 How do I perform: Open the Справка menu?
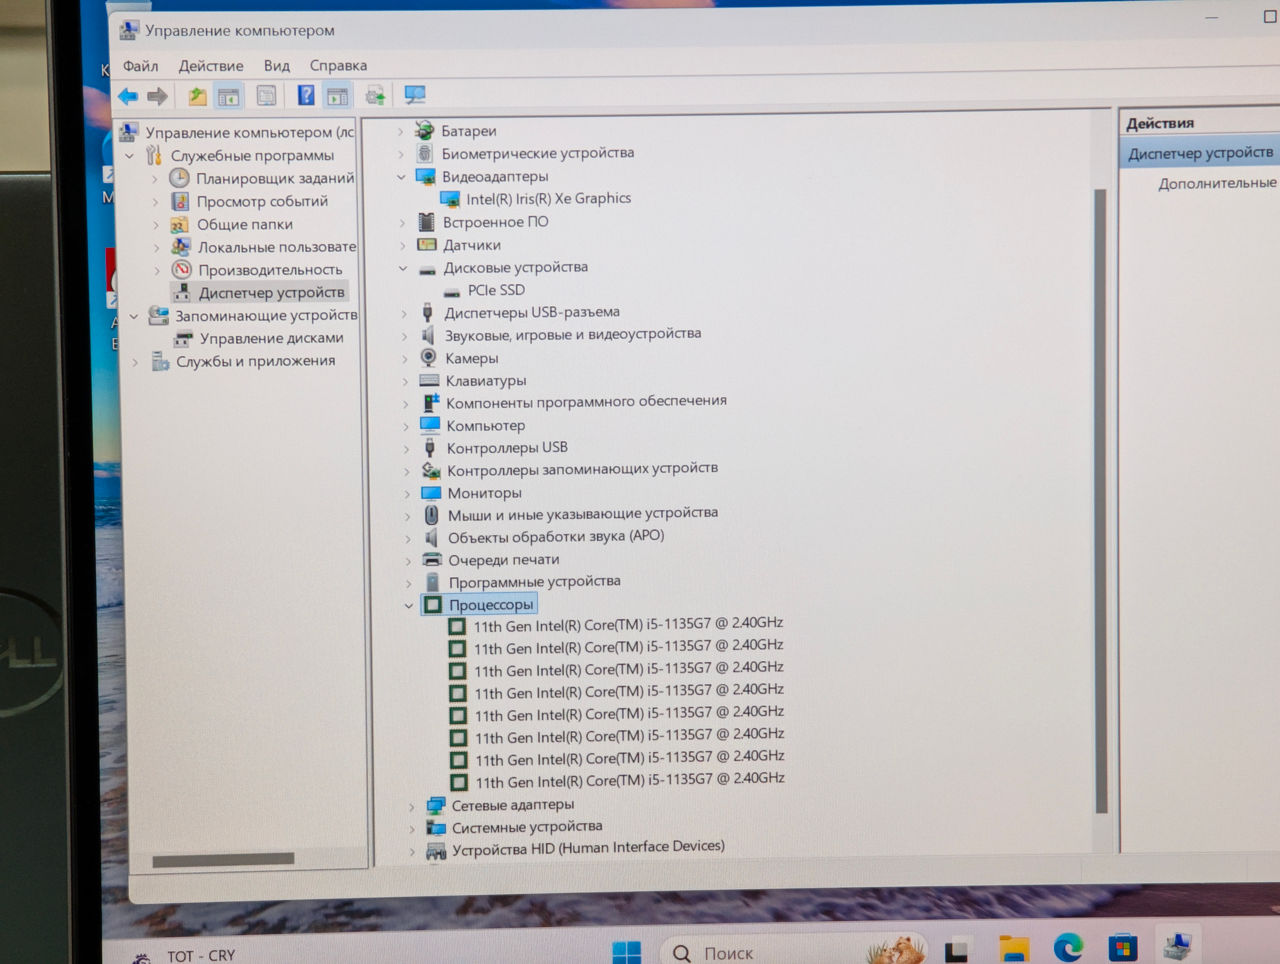pos(338,65)
